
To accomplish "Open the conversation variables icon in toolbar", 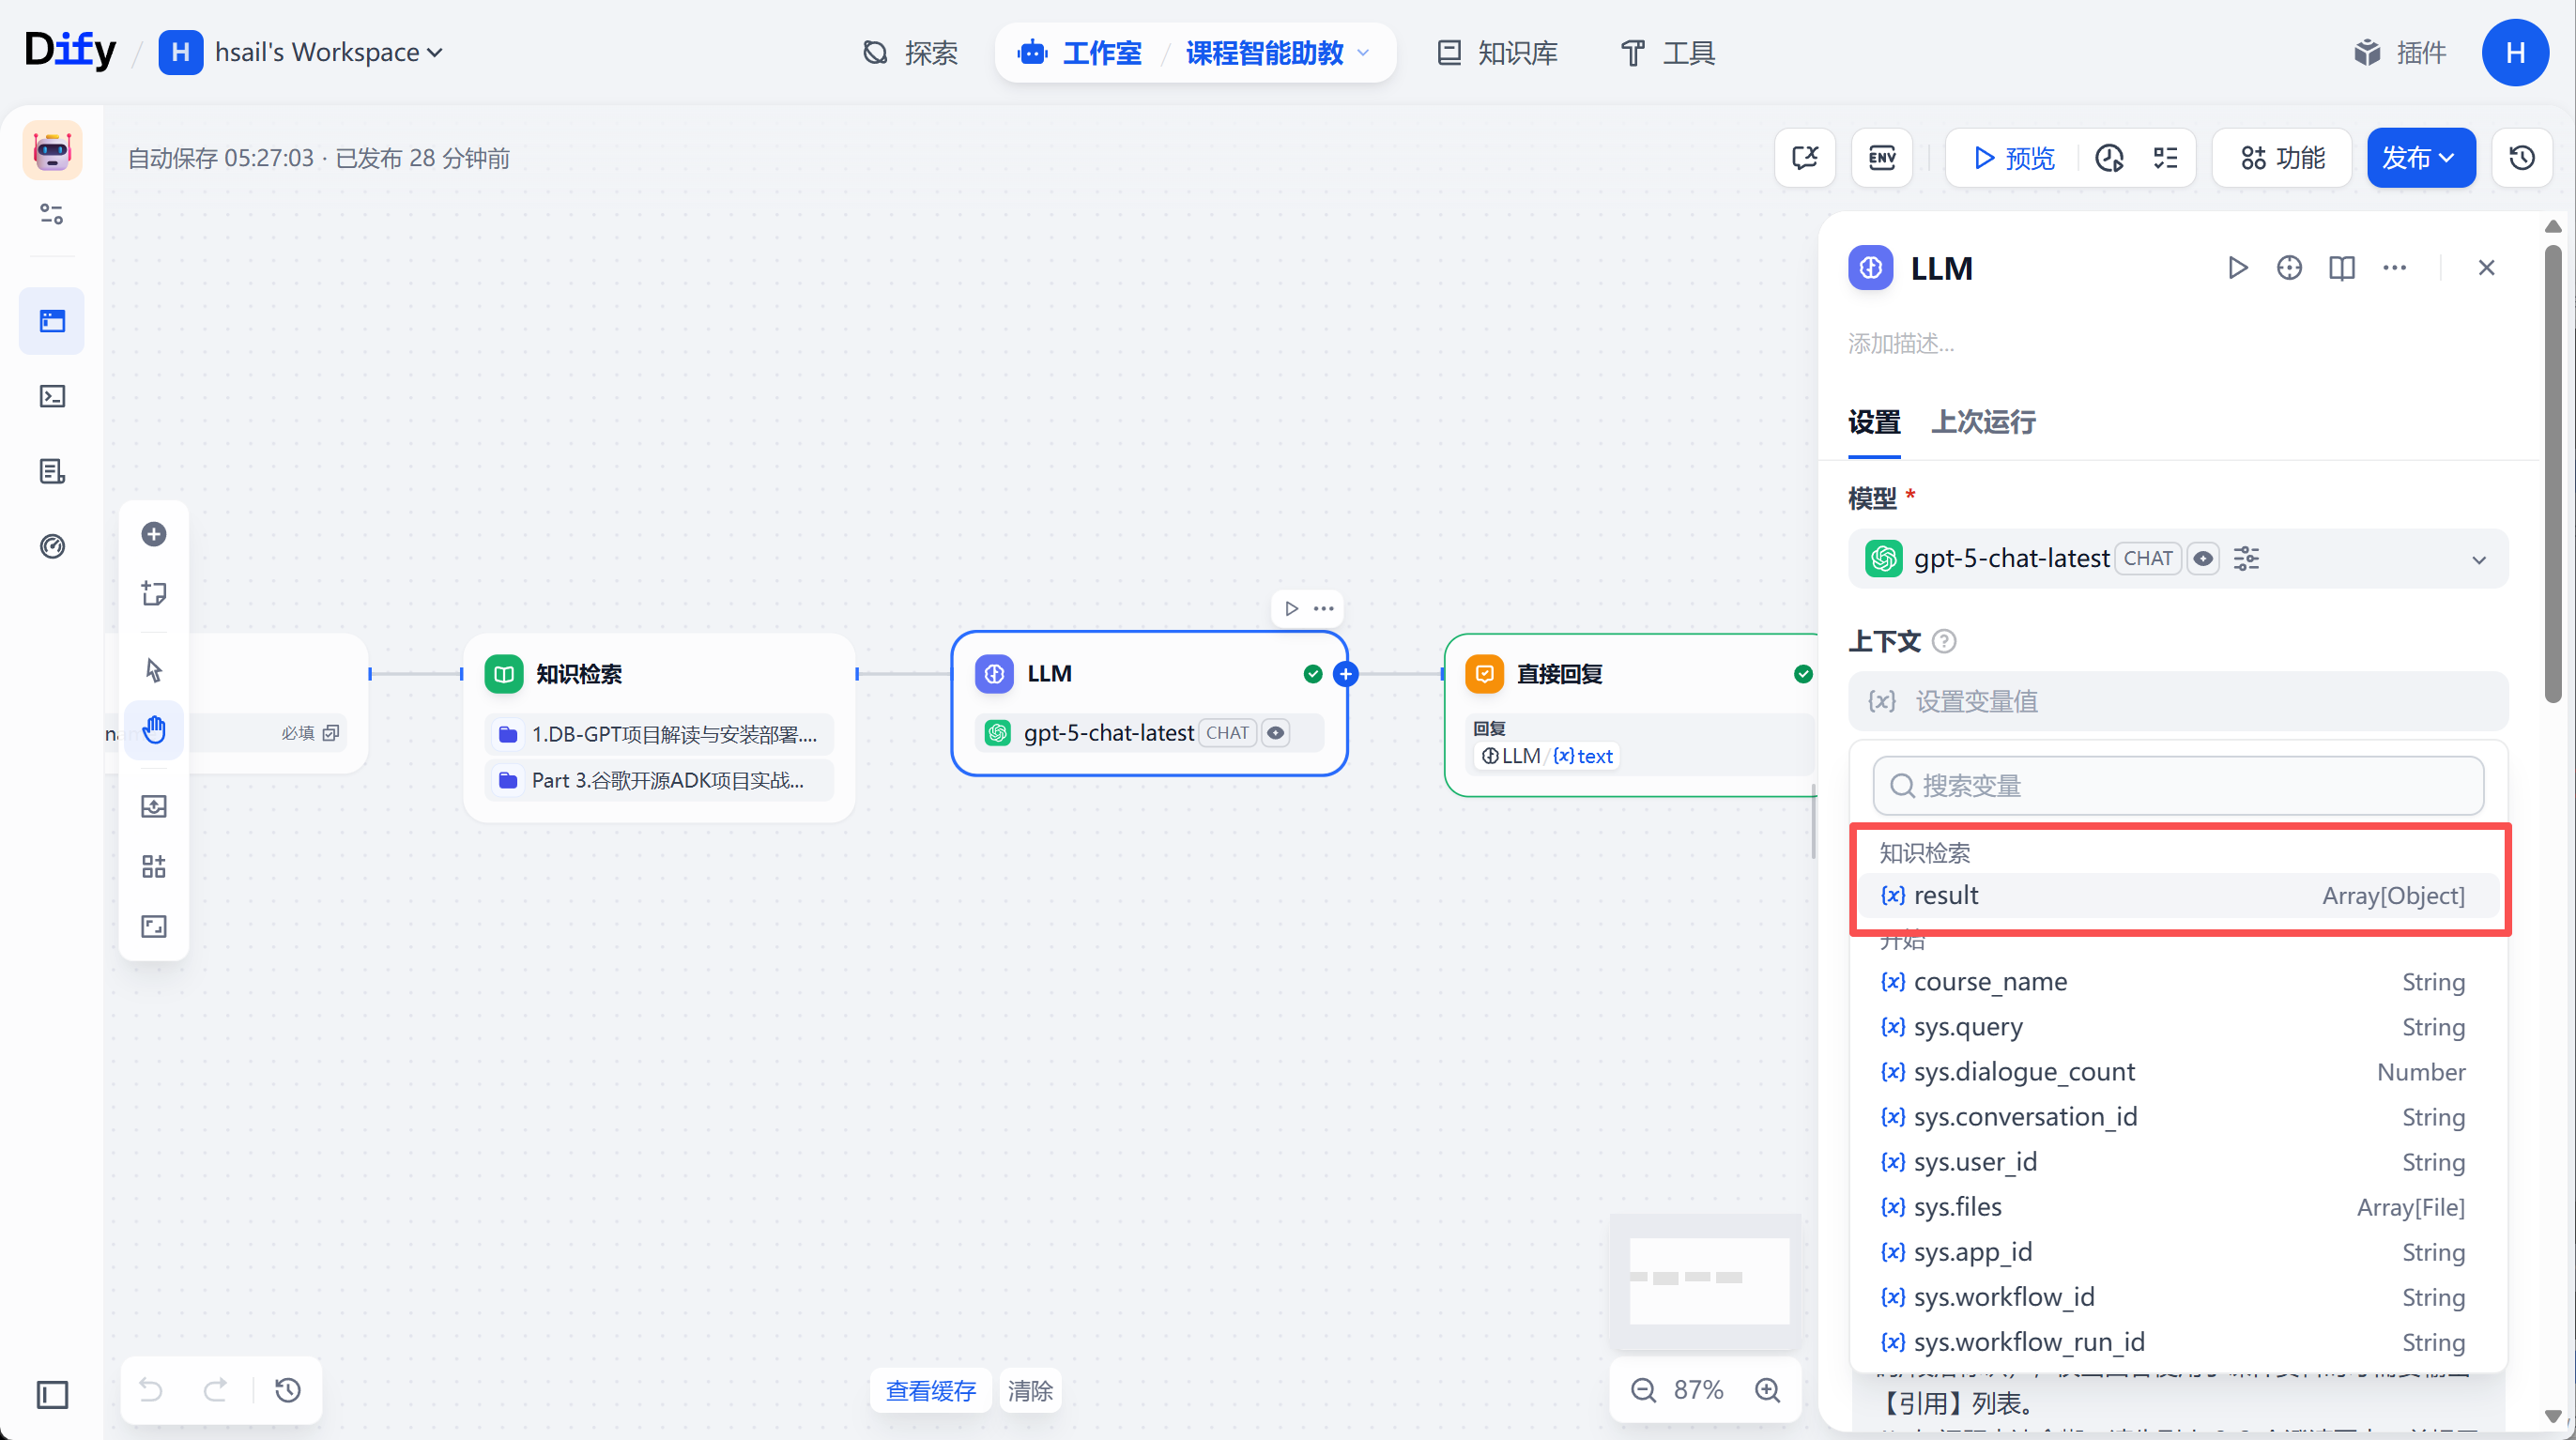I will coord(1805,158).
